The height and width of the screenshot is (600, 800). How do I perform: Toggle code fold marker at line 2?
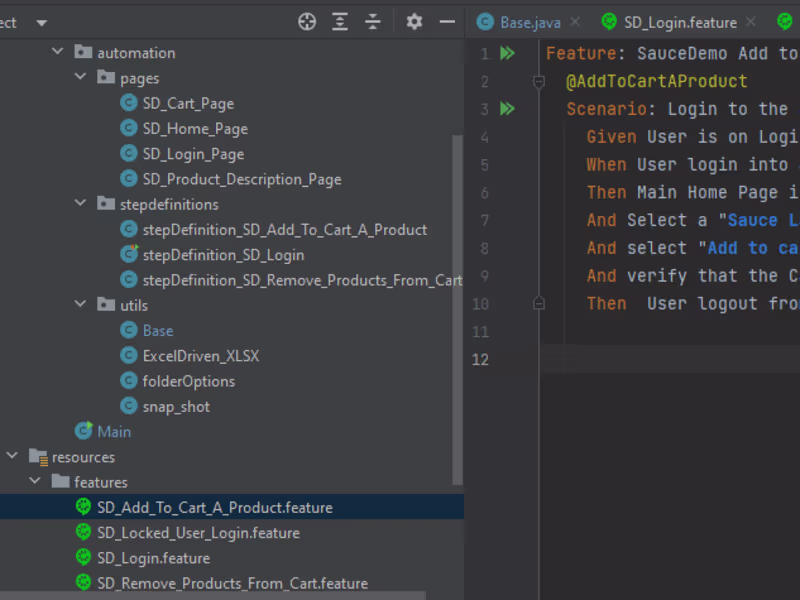(539, 82)
